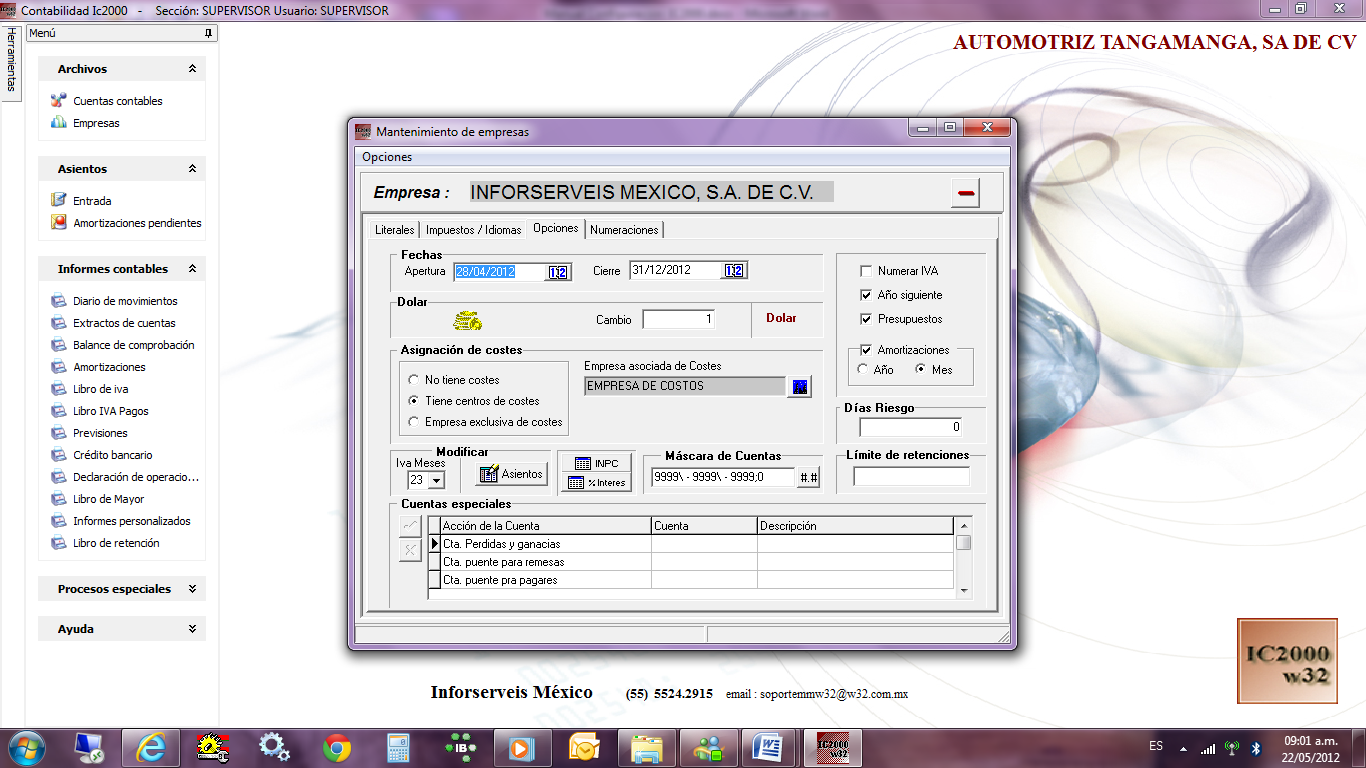Open the Iva Meses dropdown

coord(436,481)
